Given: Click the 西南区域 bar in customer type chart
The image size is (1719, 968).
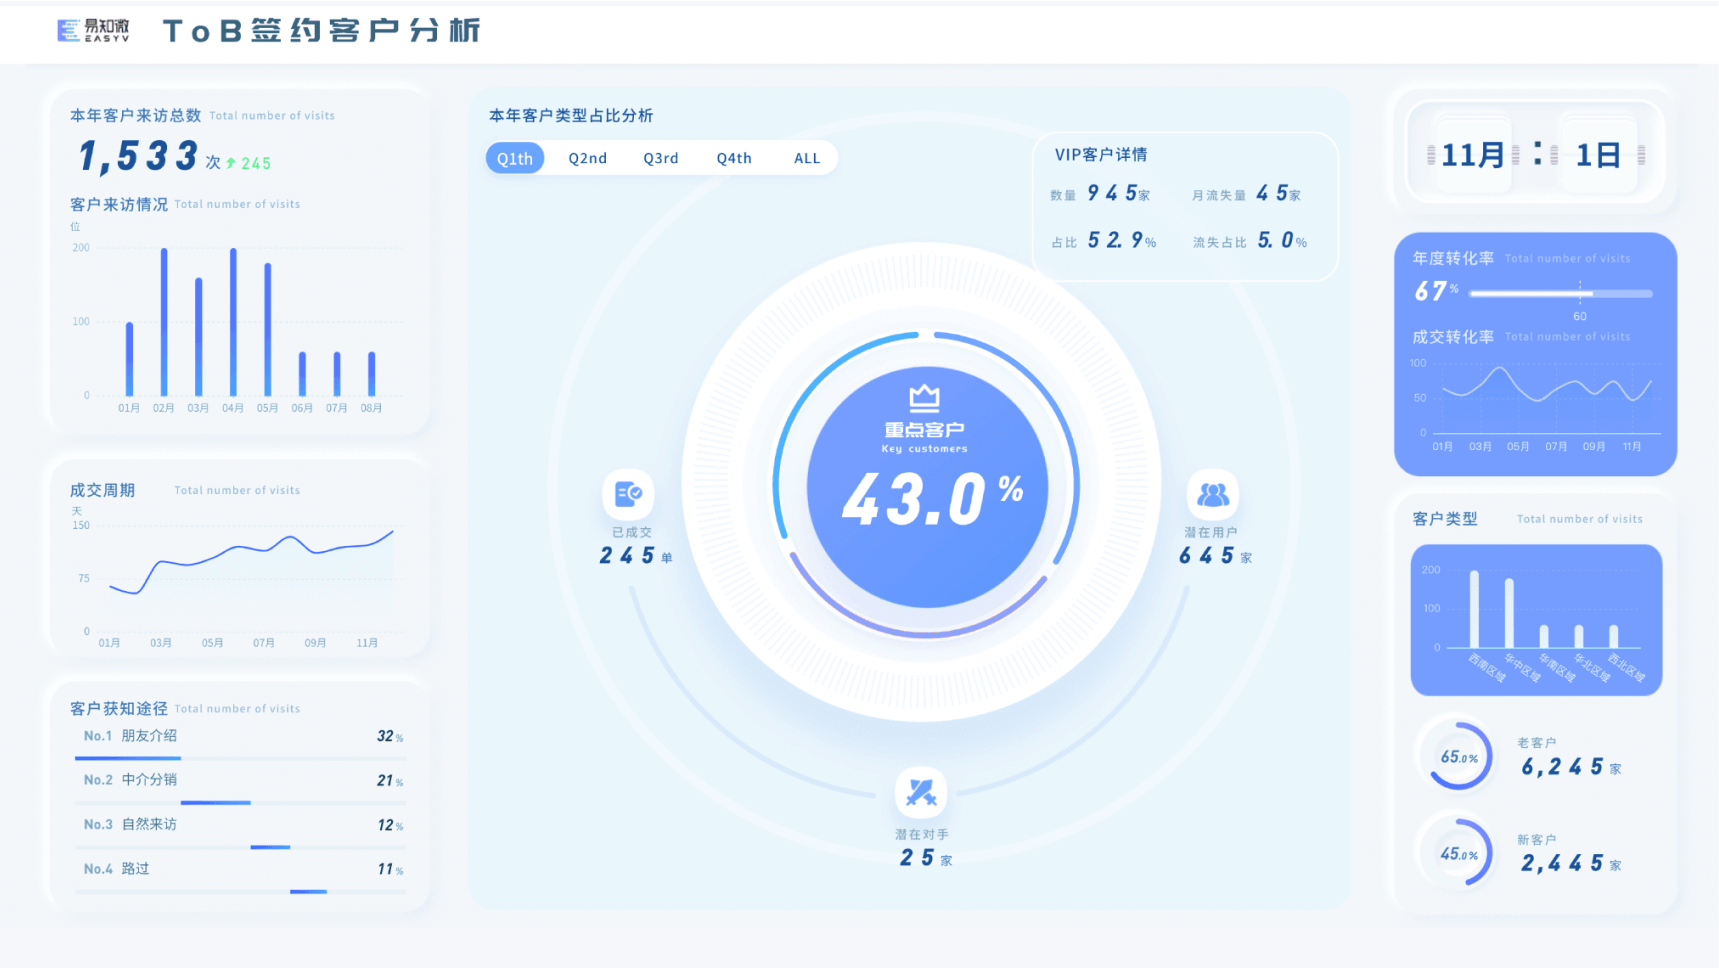Looking at the screenshot, I should pyautogui.click(x=1474, y=609).
